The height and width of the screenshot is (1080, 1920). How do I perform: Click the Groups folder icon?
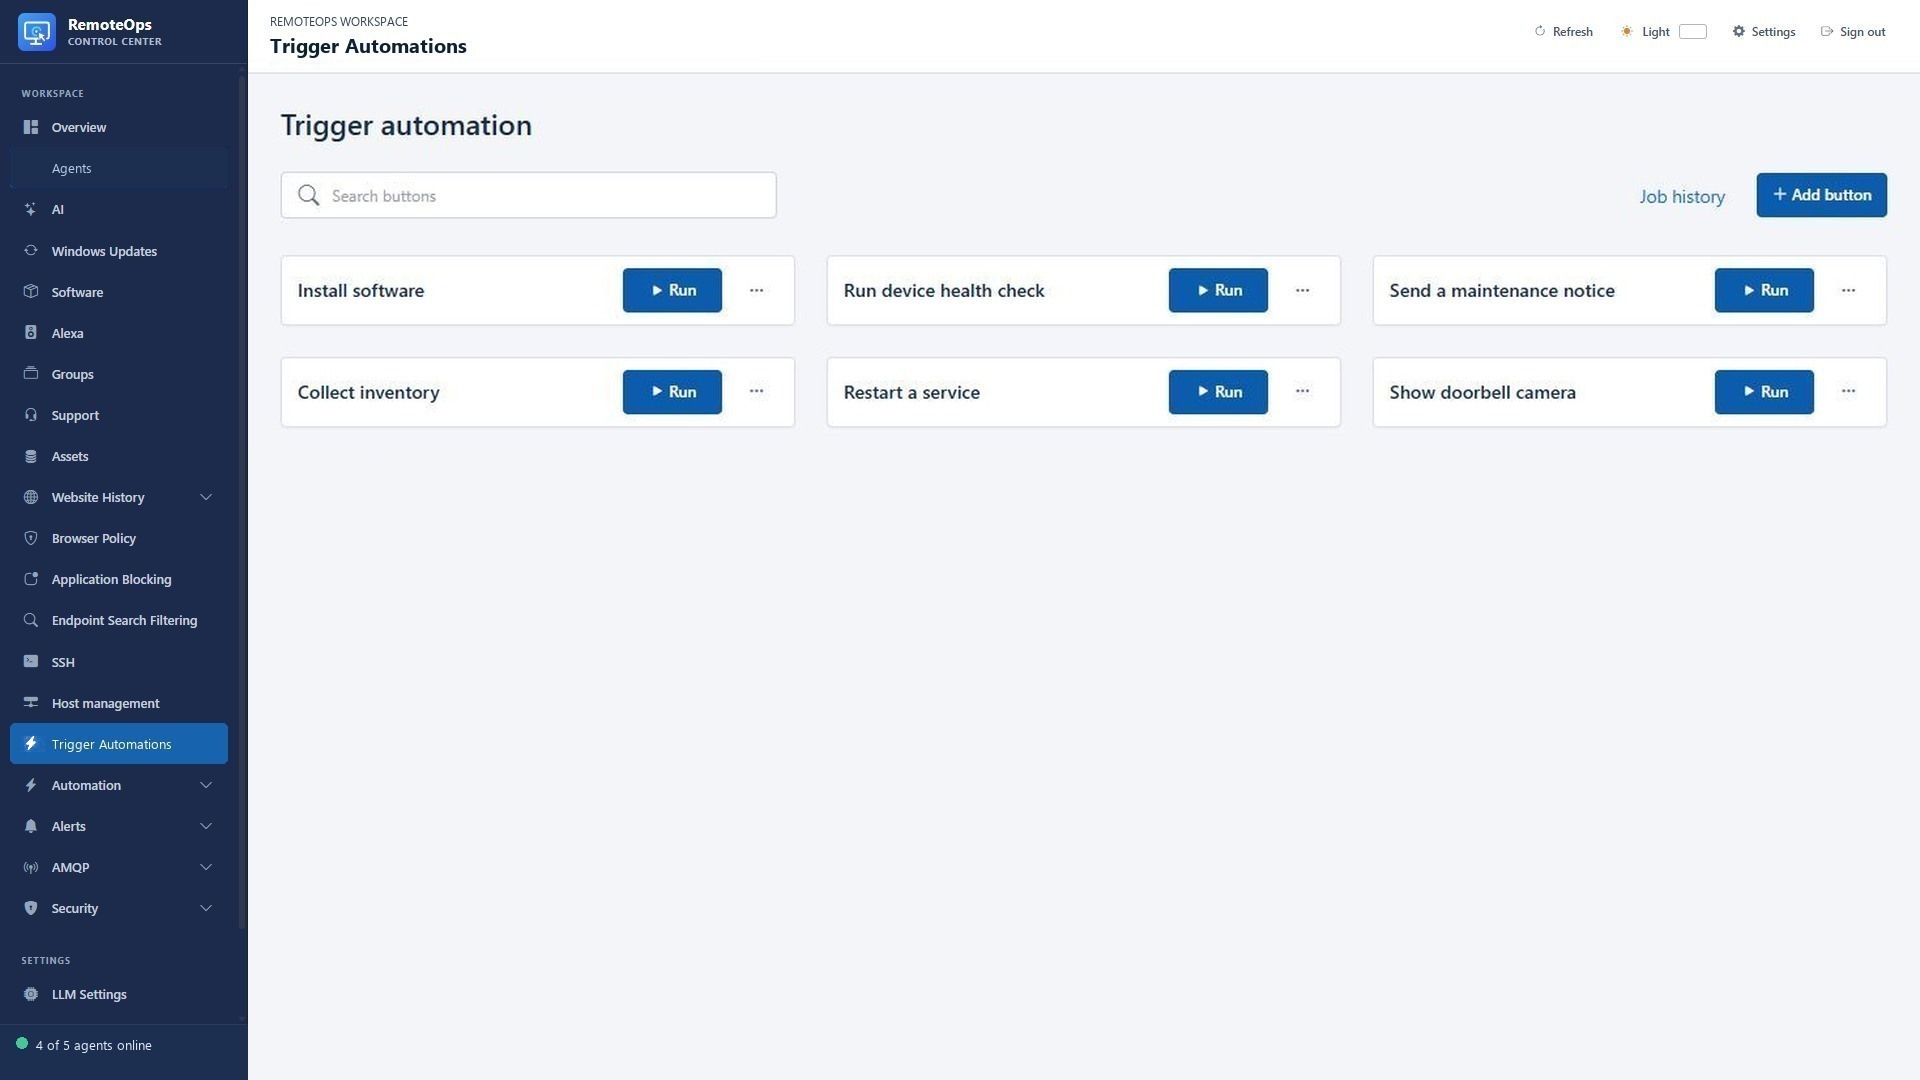(31, 374)
